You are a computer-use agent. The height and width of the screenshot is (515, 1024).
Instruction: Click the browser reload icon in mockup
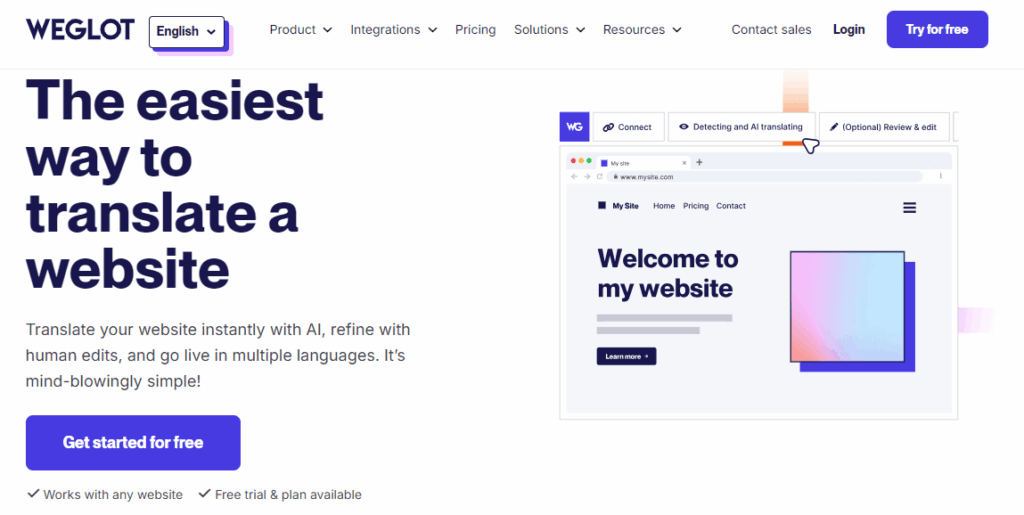(x=600, y=177)
